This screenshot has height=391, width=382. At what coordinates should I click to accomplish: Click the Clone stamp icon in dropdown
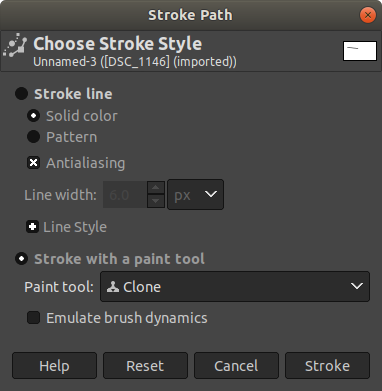point(113,287)
